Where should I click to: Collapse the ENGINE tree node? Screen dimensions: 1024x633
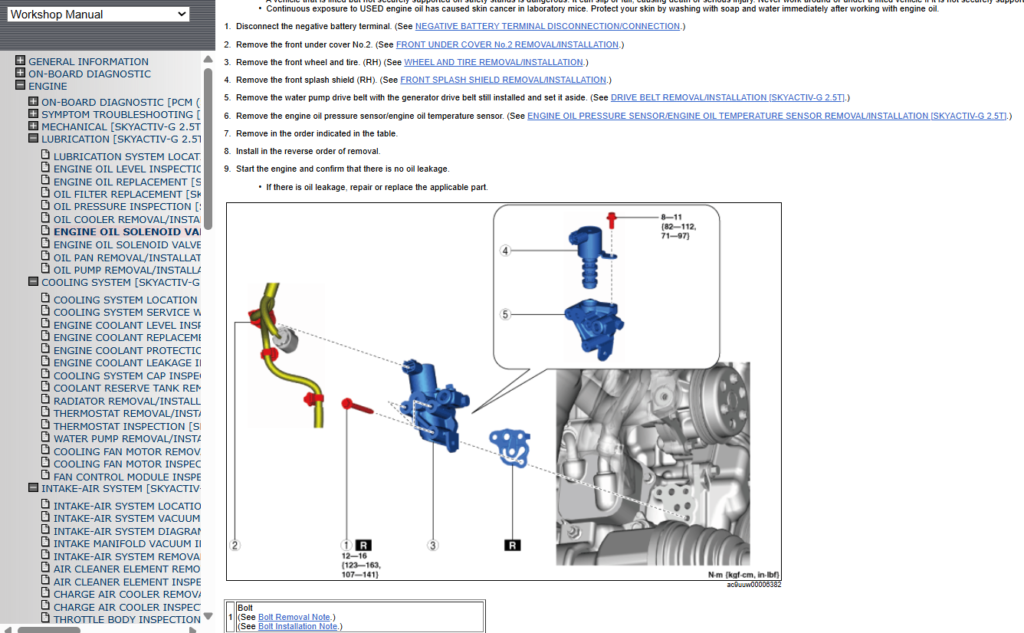coord(20,86)
